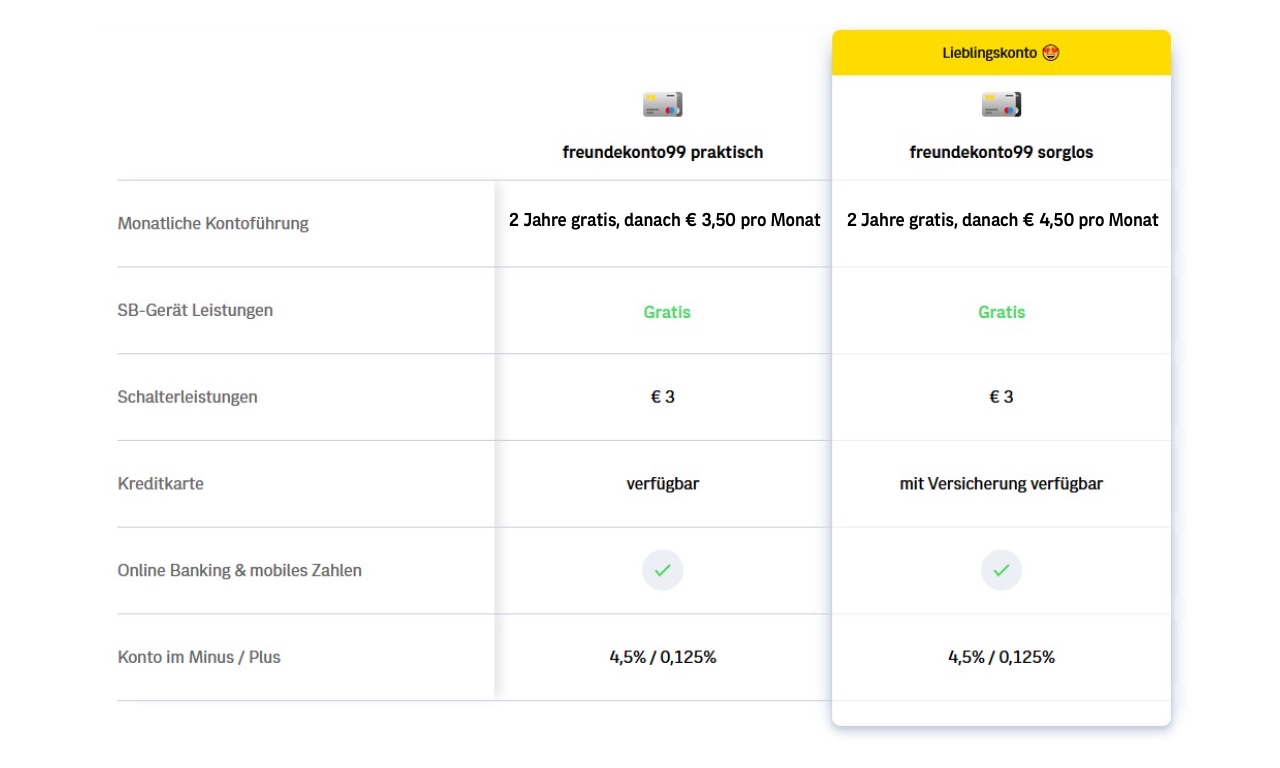Click mit Versicherung verfügbar text

1001,484
